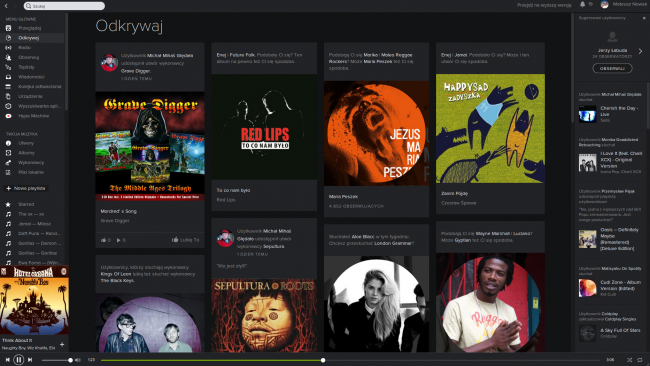Open Cudi Zone Album Version thumbnail
The width and height of the screenshot is (650, 366).
pos(587,288)
